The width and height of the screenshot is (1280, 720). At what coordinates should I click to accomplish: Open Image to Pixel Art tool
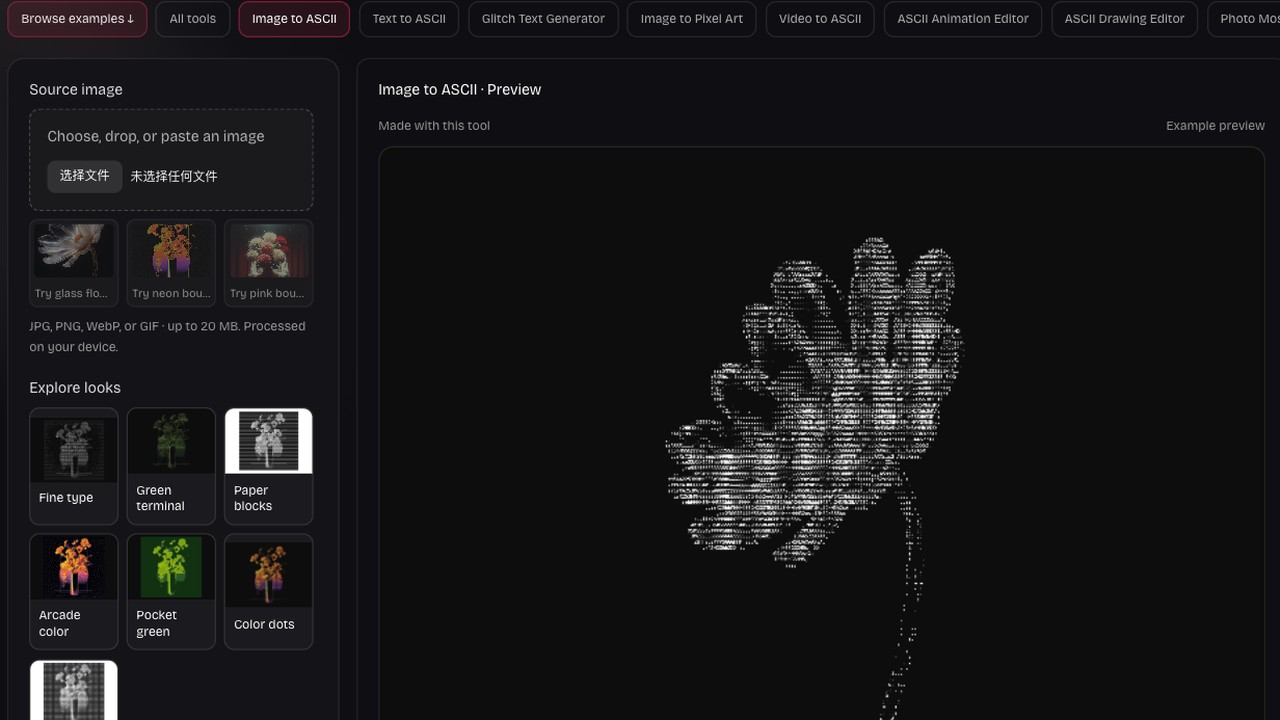click(x=692, y=19)
